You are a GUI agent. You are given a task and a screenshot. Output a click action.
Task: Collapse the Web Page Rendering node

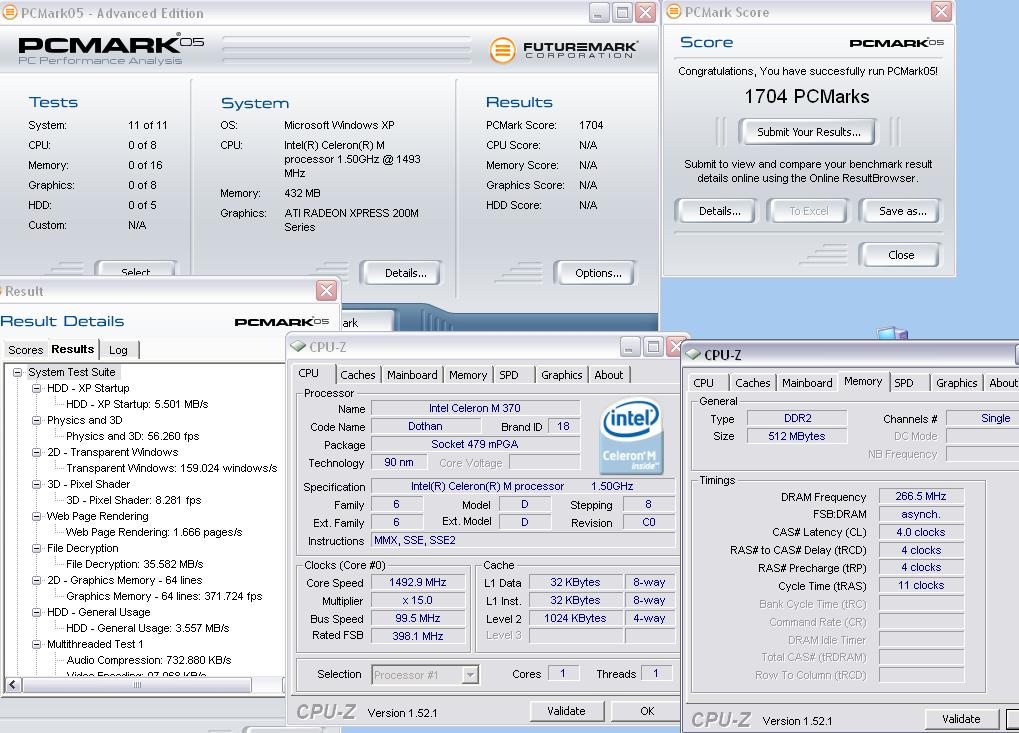tap(37, 516)
